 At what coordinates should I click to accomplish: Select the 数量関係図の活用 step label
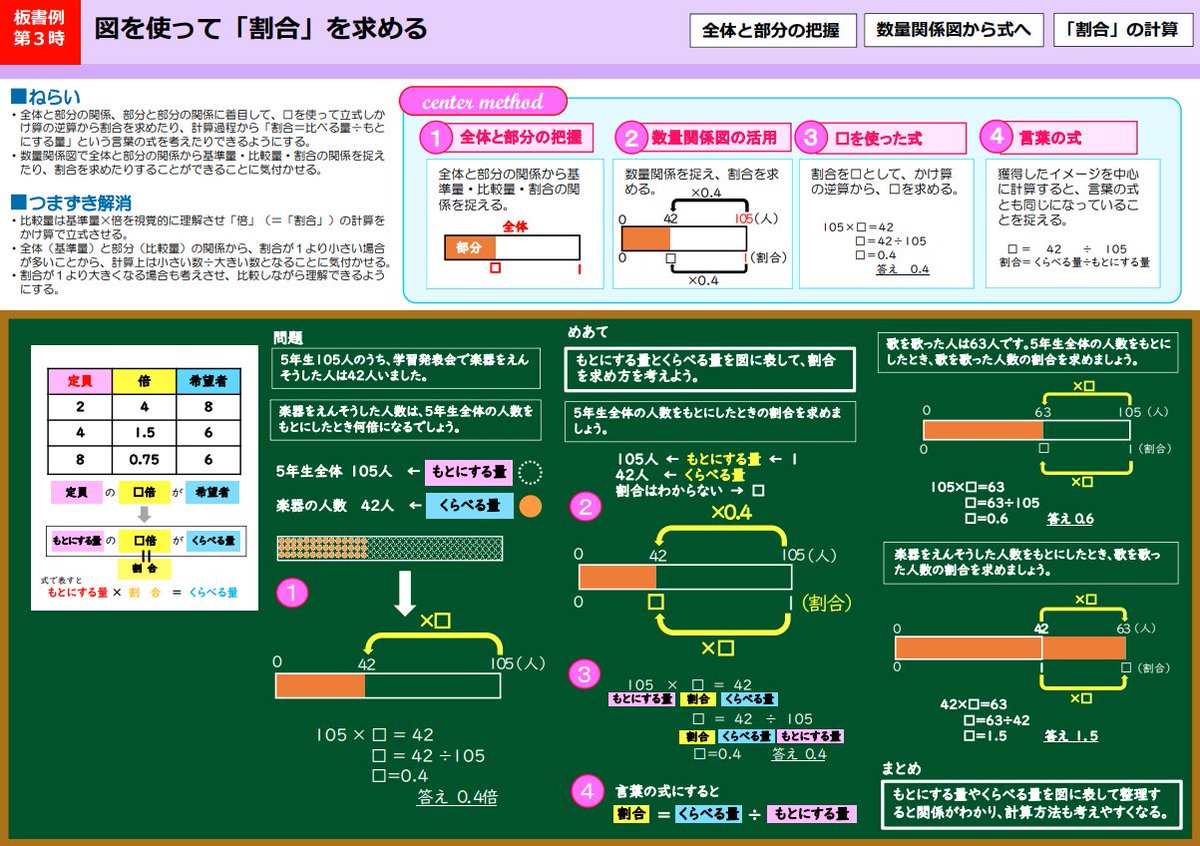[x=714, y=138]
